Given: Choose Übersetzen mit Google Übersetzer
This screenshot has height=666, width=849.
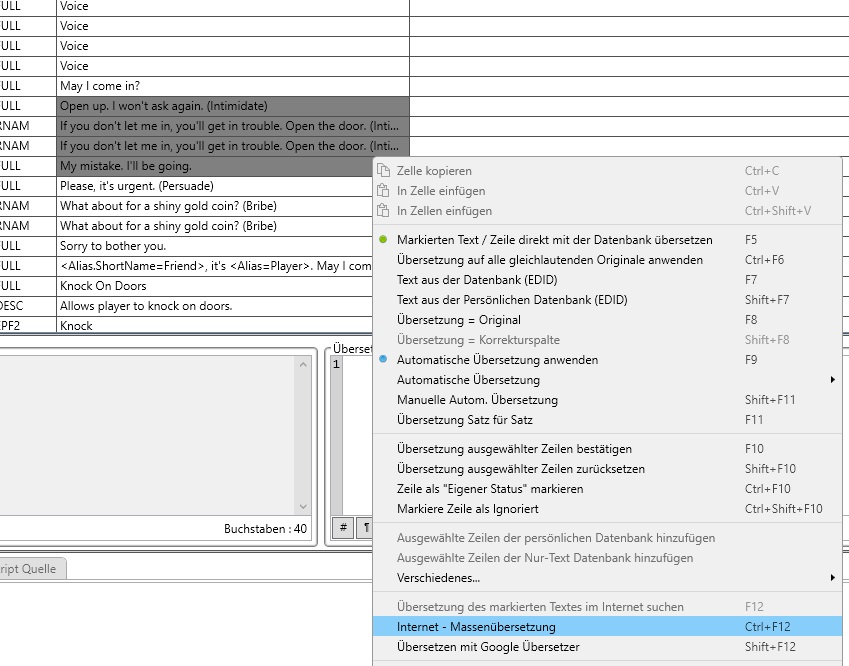Looking at the screenshot, I should tap(488, 647).
